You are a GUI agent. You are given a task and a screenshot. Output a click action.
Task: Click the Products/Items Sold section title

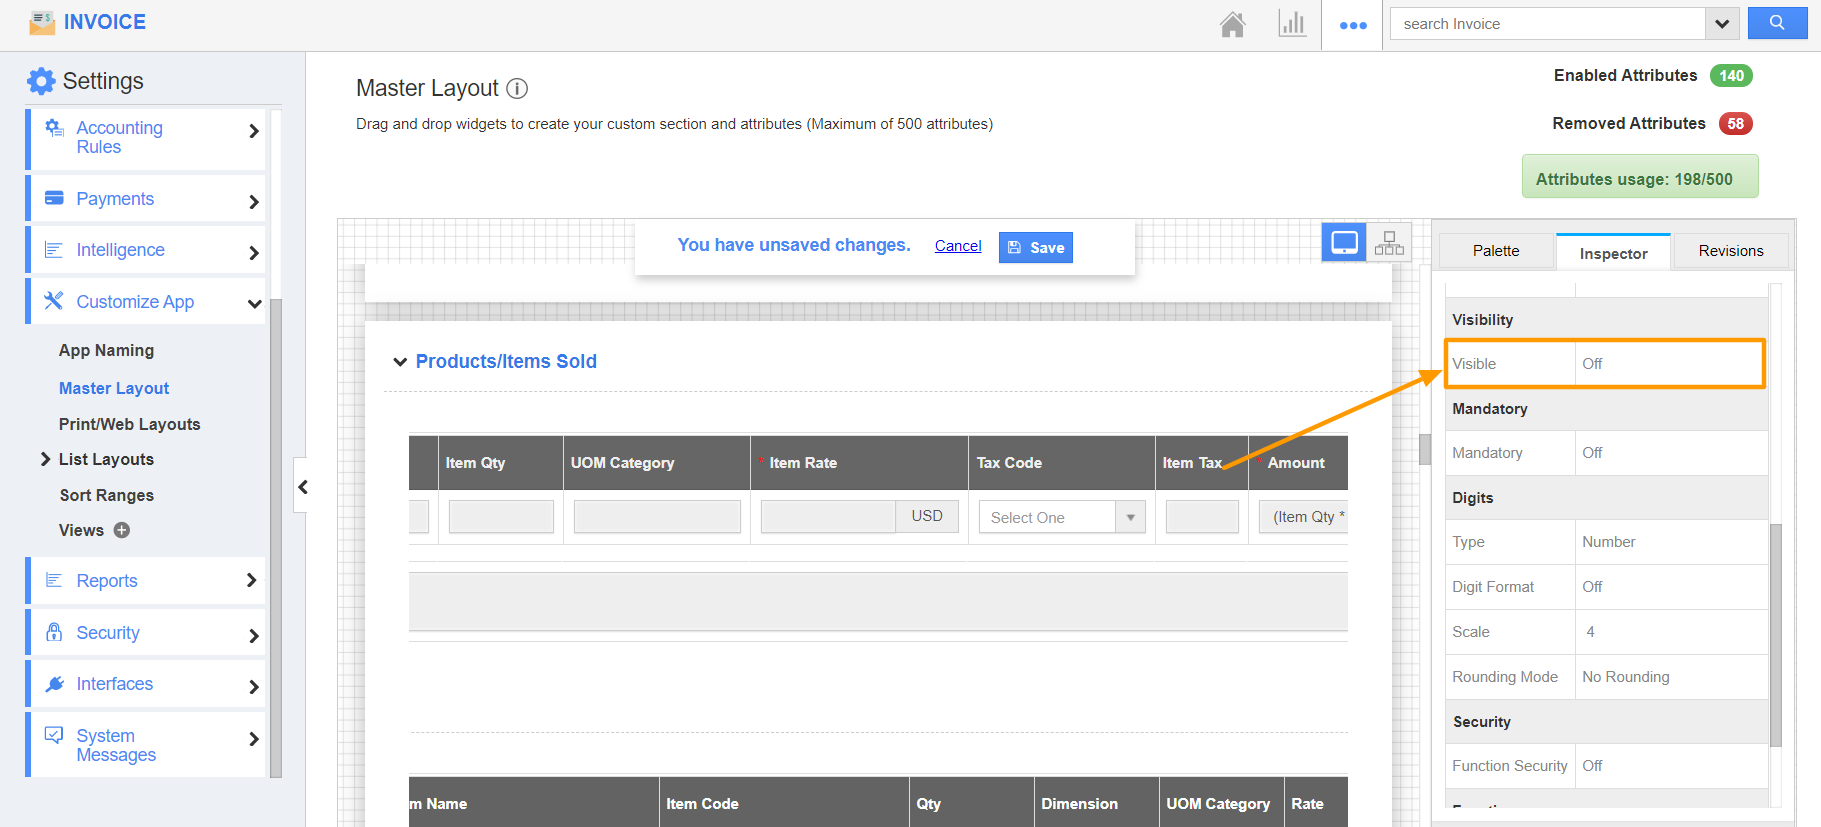point(506,361)
